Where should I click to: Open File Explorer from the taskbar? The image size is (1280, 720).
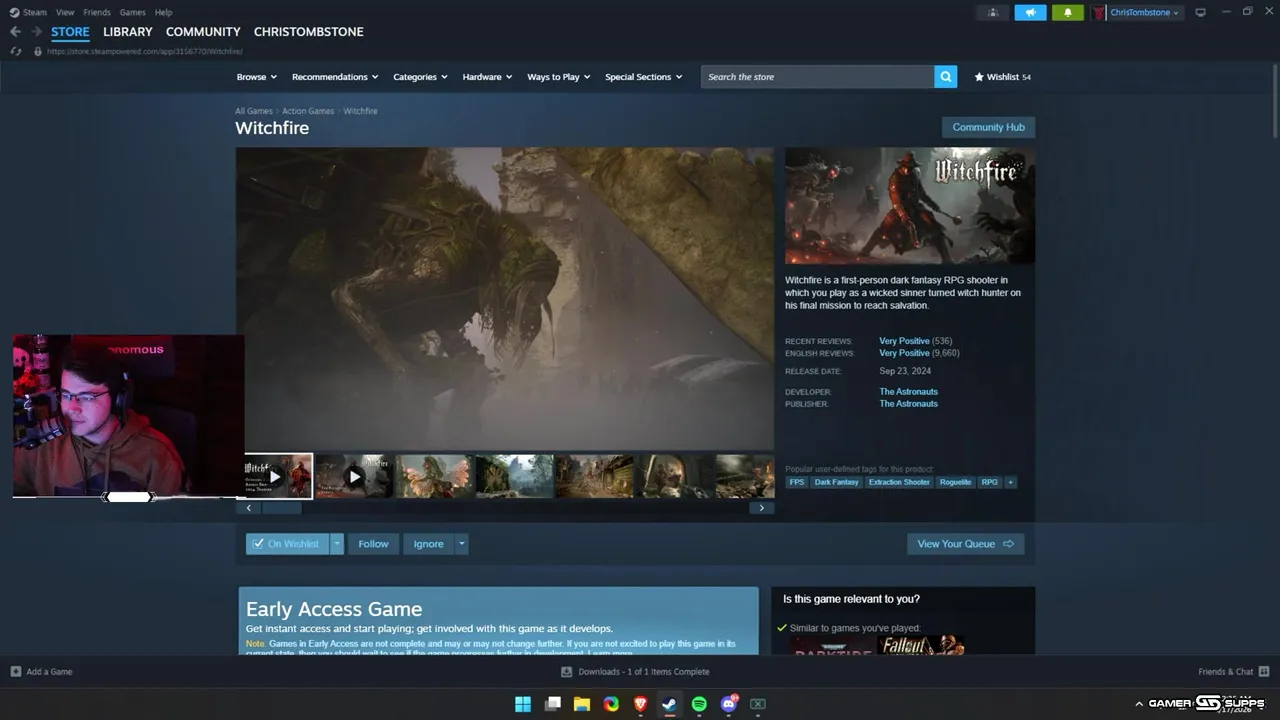point(581,704)
